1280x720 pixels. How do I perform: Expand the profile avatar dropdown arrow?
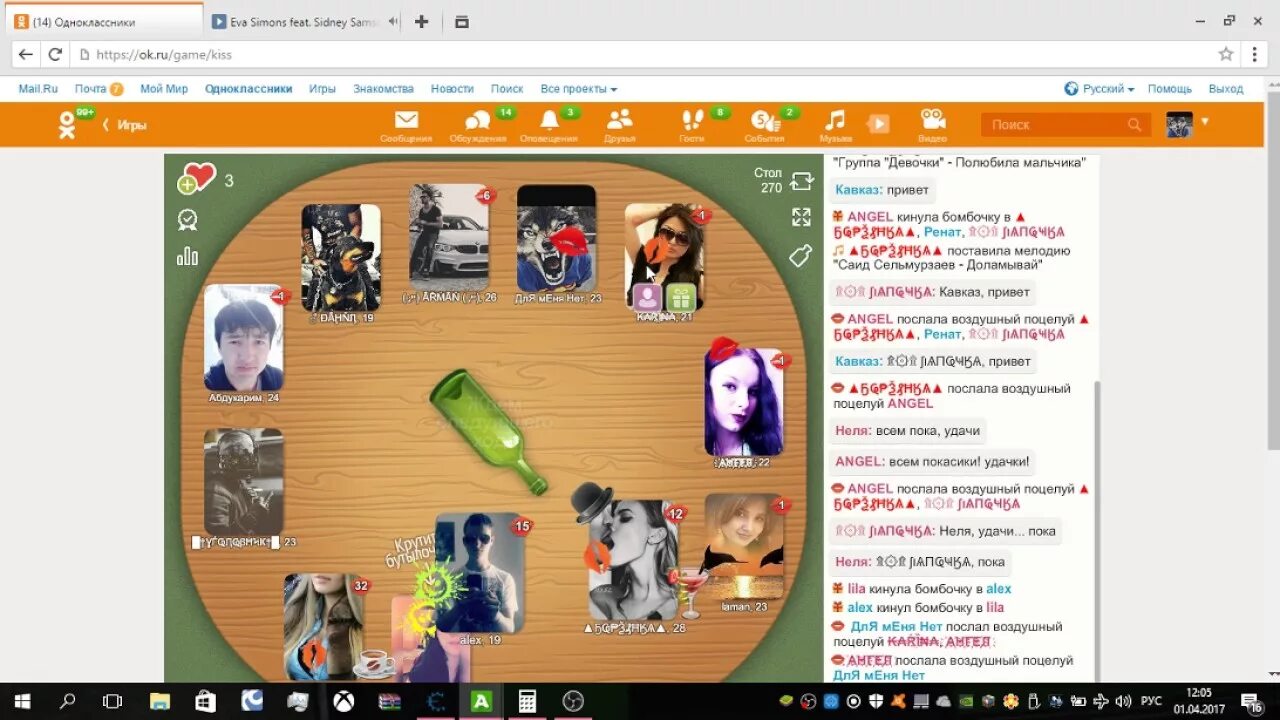(1205, 122)
